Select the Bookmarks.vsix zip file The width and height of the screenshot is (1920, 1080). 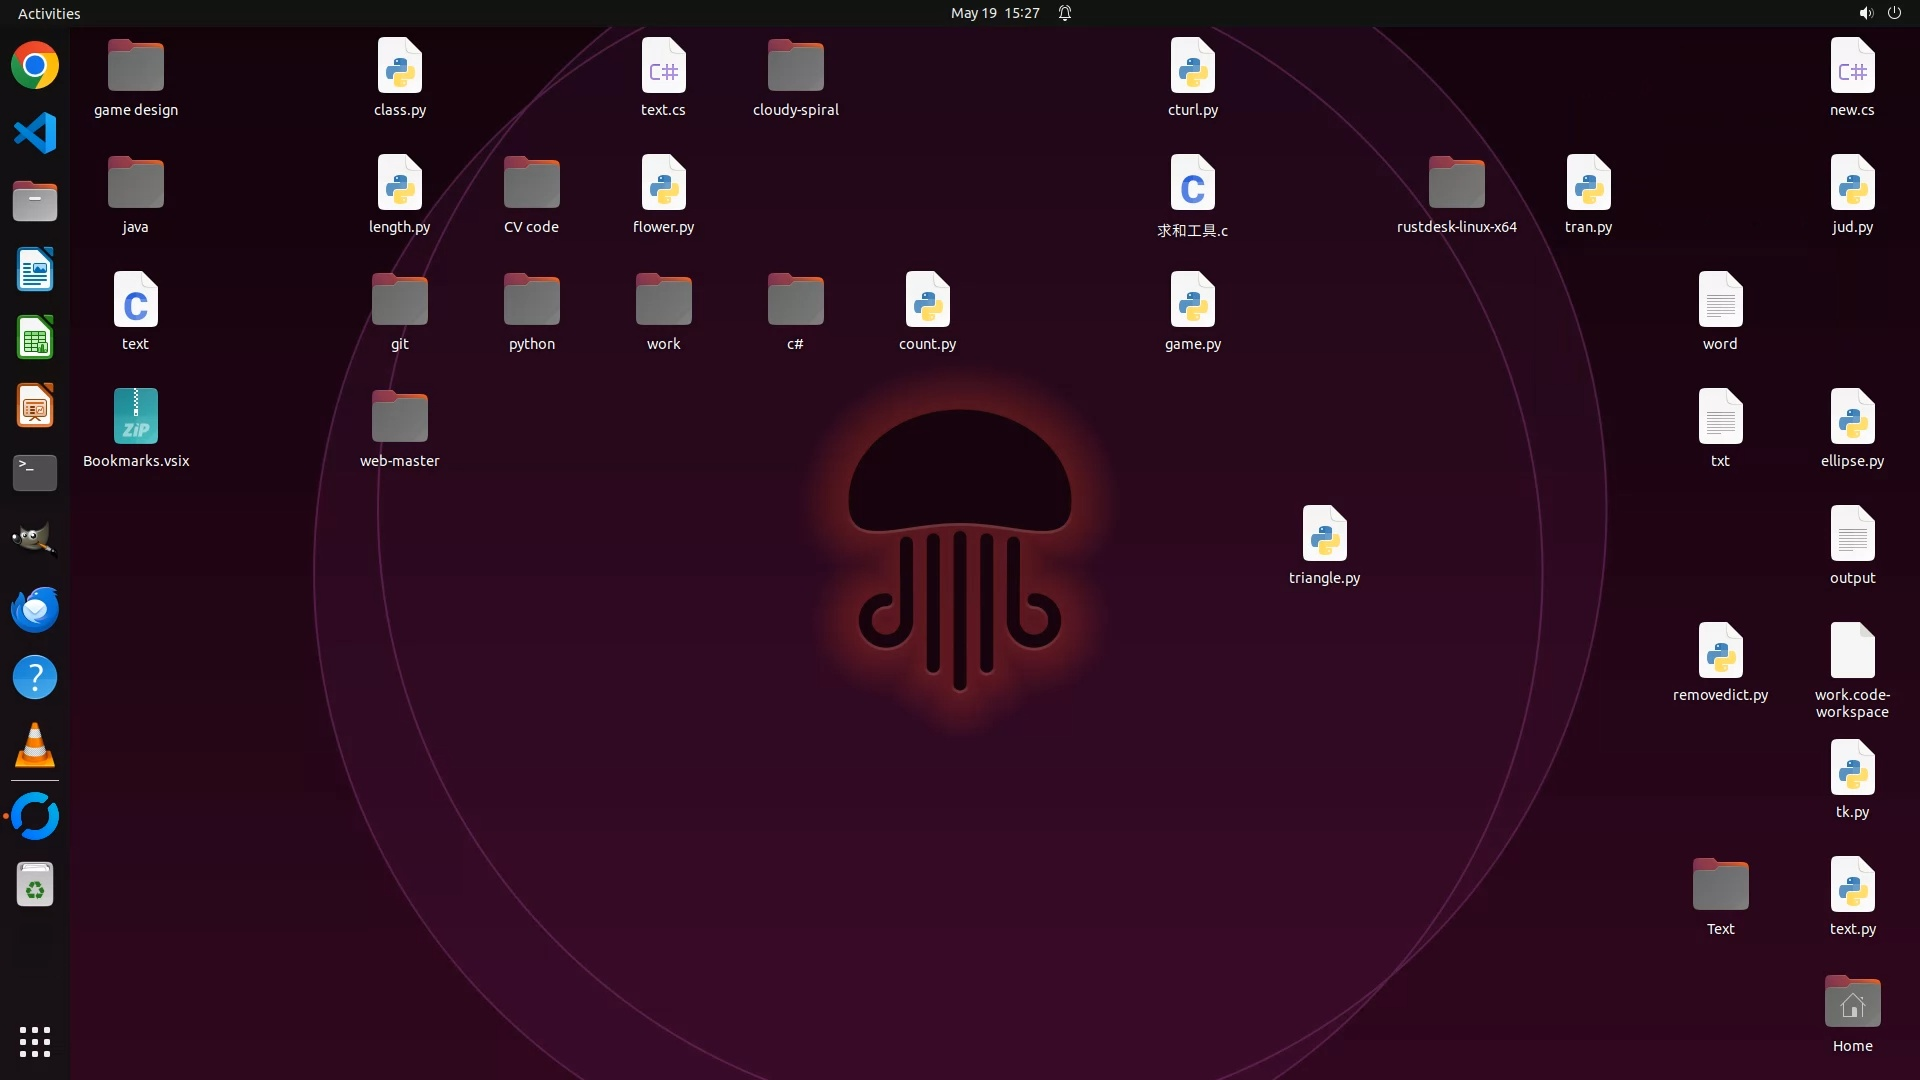(136, 417)
